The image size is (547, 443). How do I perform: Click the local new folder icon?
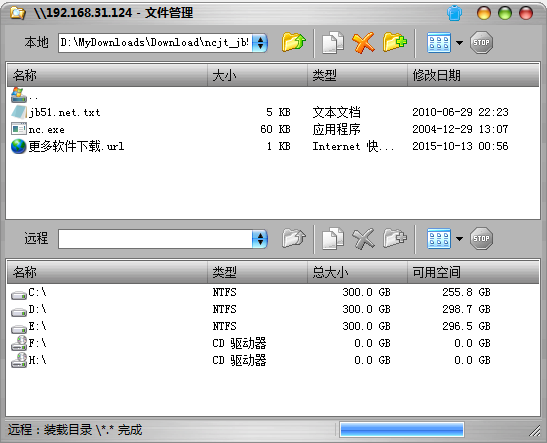[x=395, y=43]
